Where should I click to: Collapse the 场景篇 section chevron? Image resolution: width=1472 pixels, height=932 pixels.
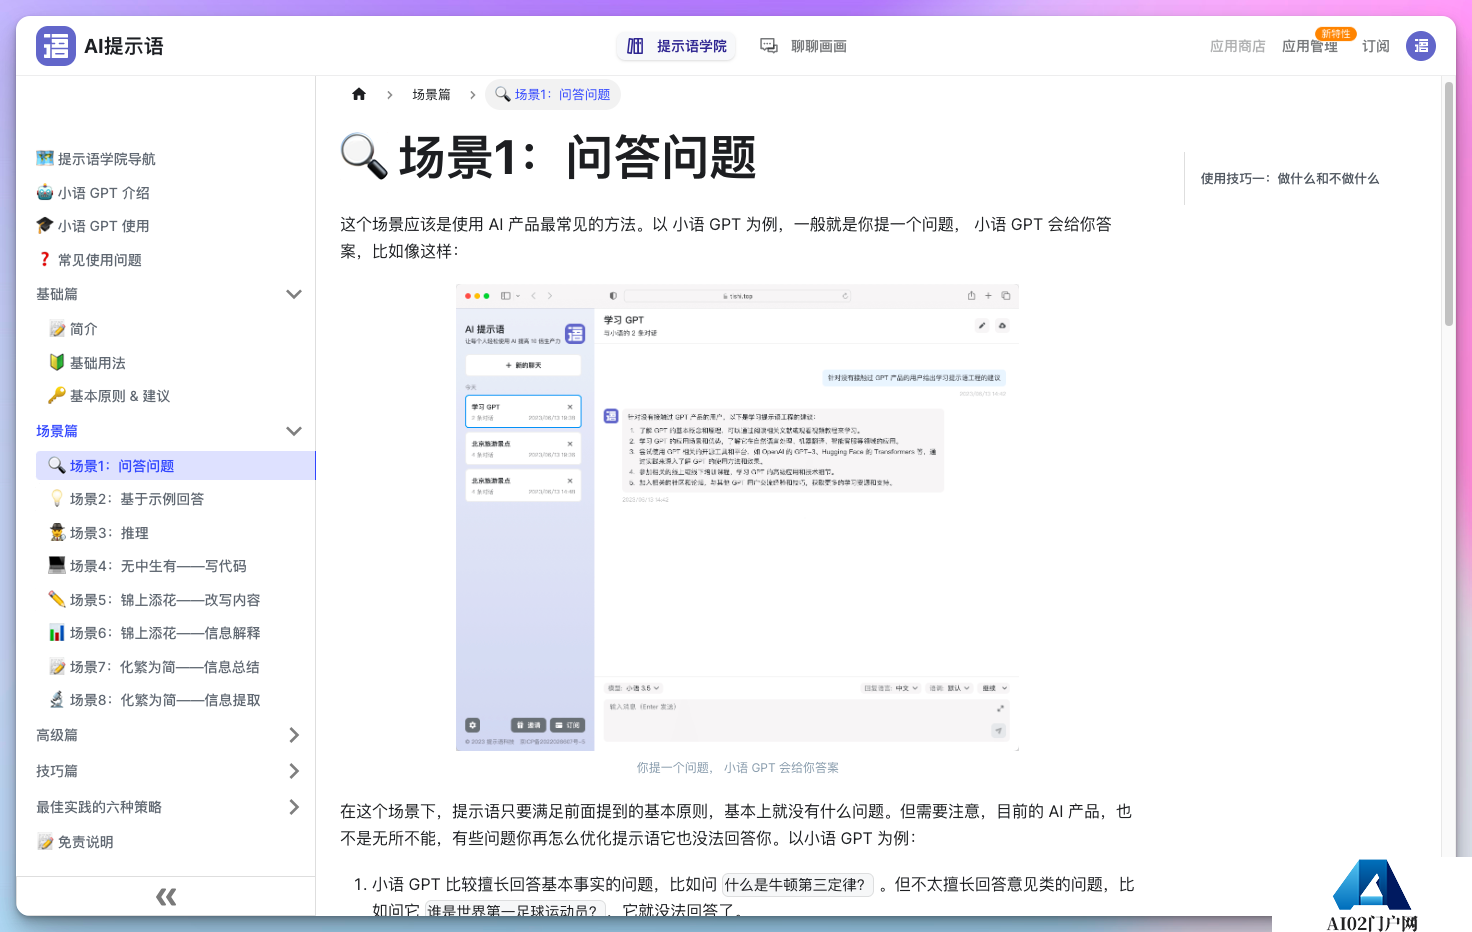(294, 431)
